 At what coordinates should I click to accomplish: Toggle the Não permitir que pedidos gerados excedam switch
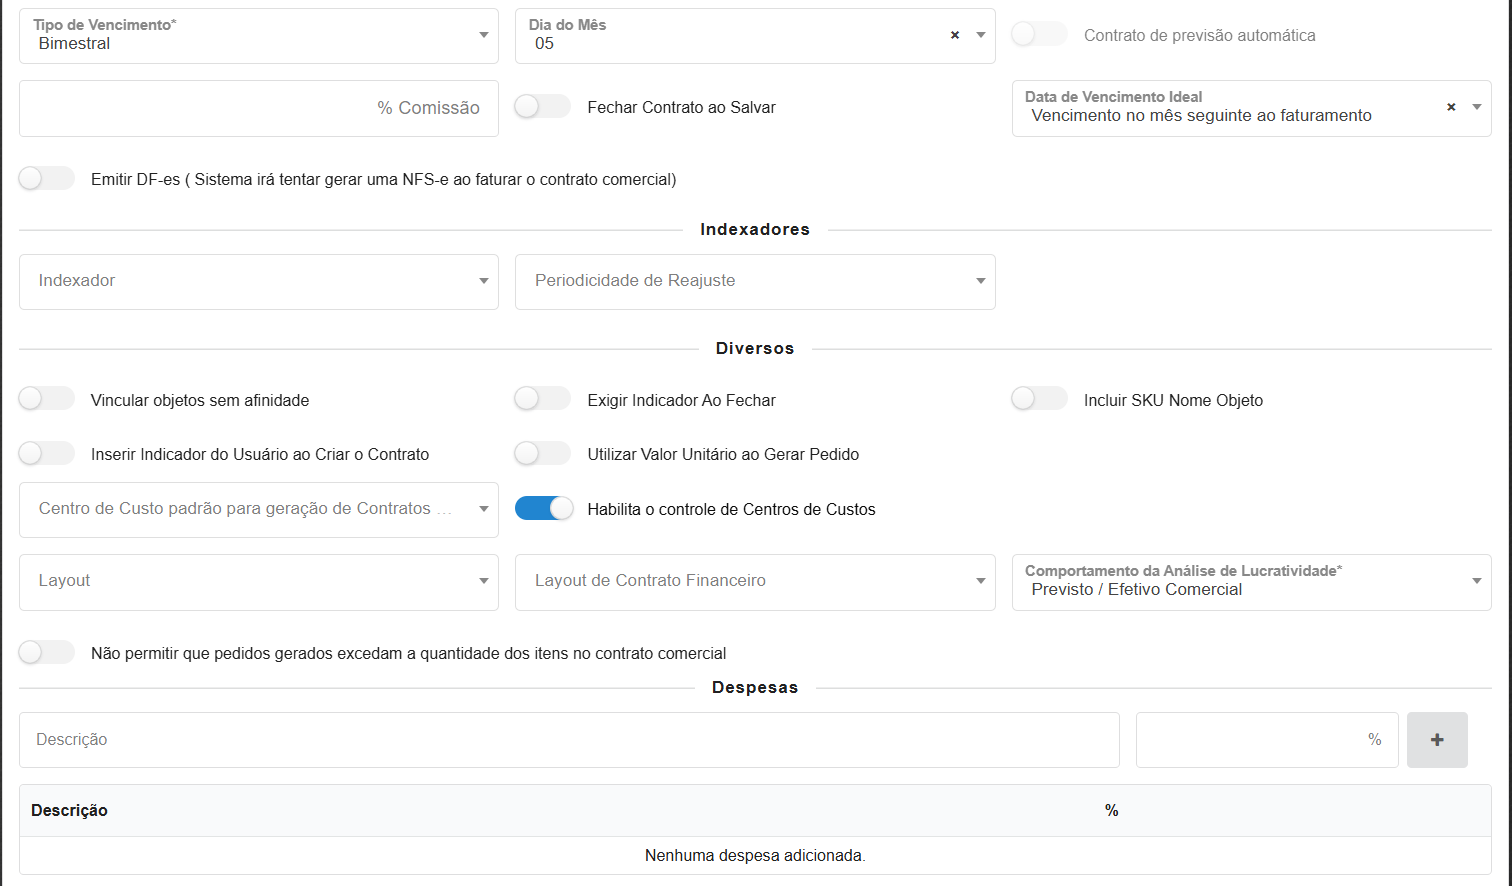(47, 652)
